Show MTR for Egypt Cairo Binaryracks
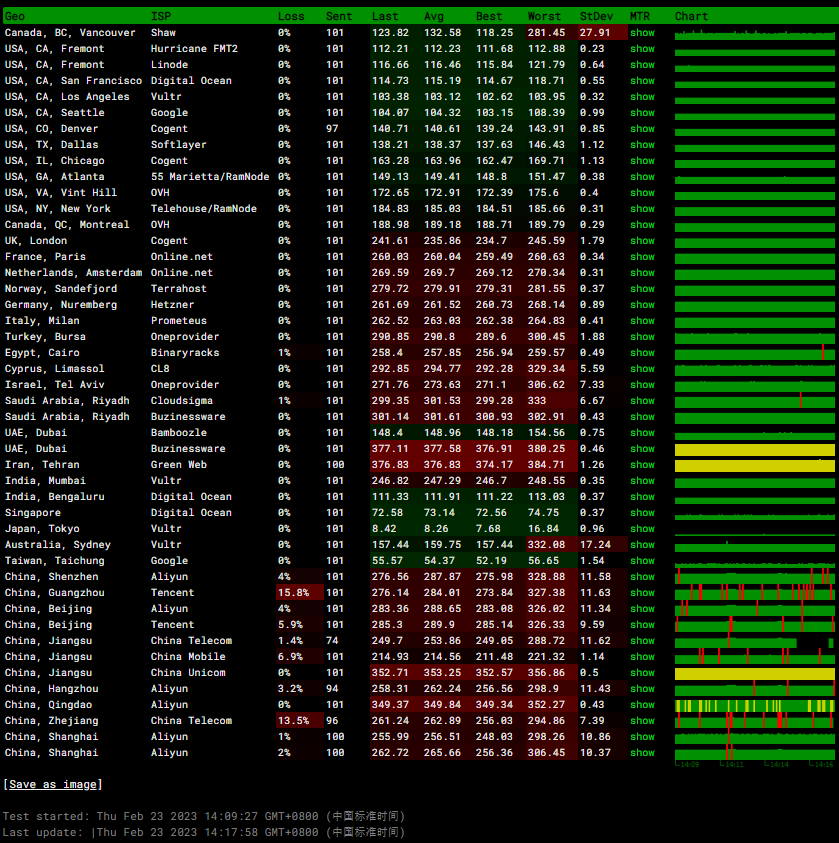Viewport: 839px width, 843px height. (x=642, y=353)
